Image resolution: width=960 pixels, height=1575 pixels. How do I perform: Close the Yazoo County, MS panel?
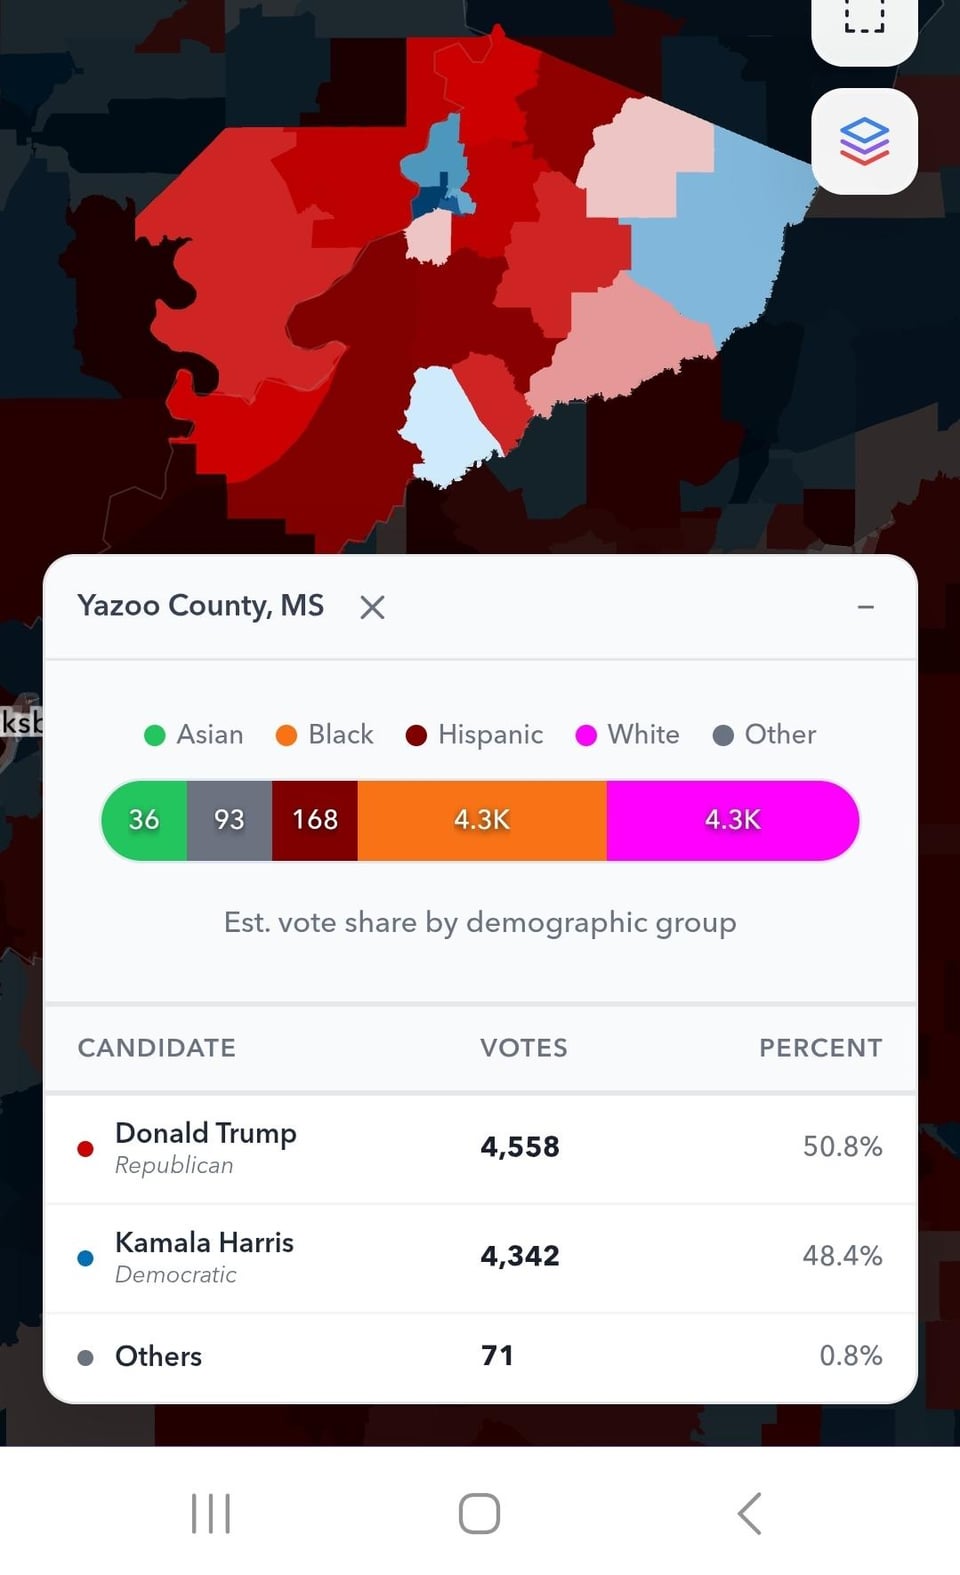tap(372, 607)
